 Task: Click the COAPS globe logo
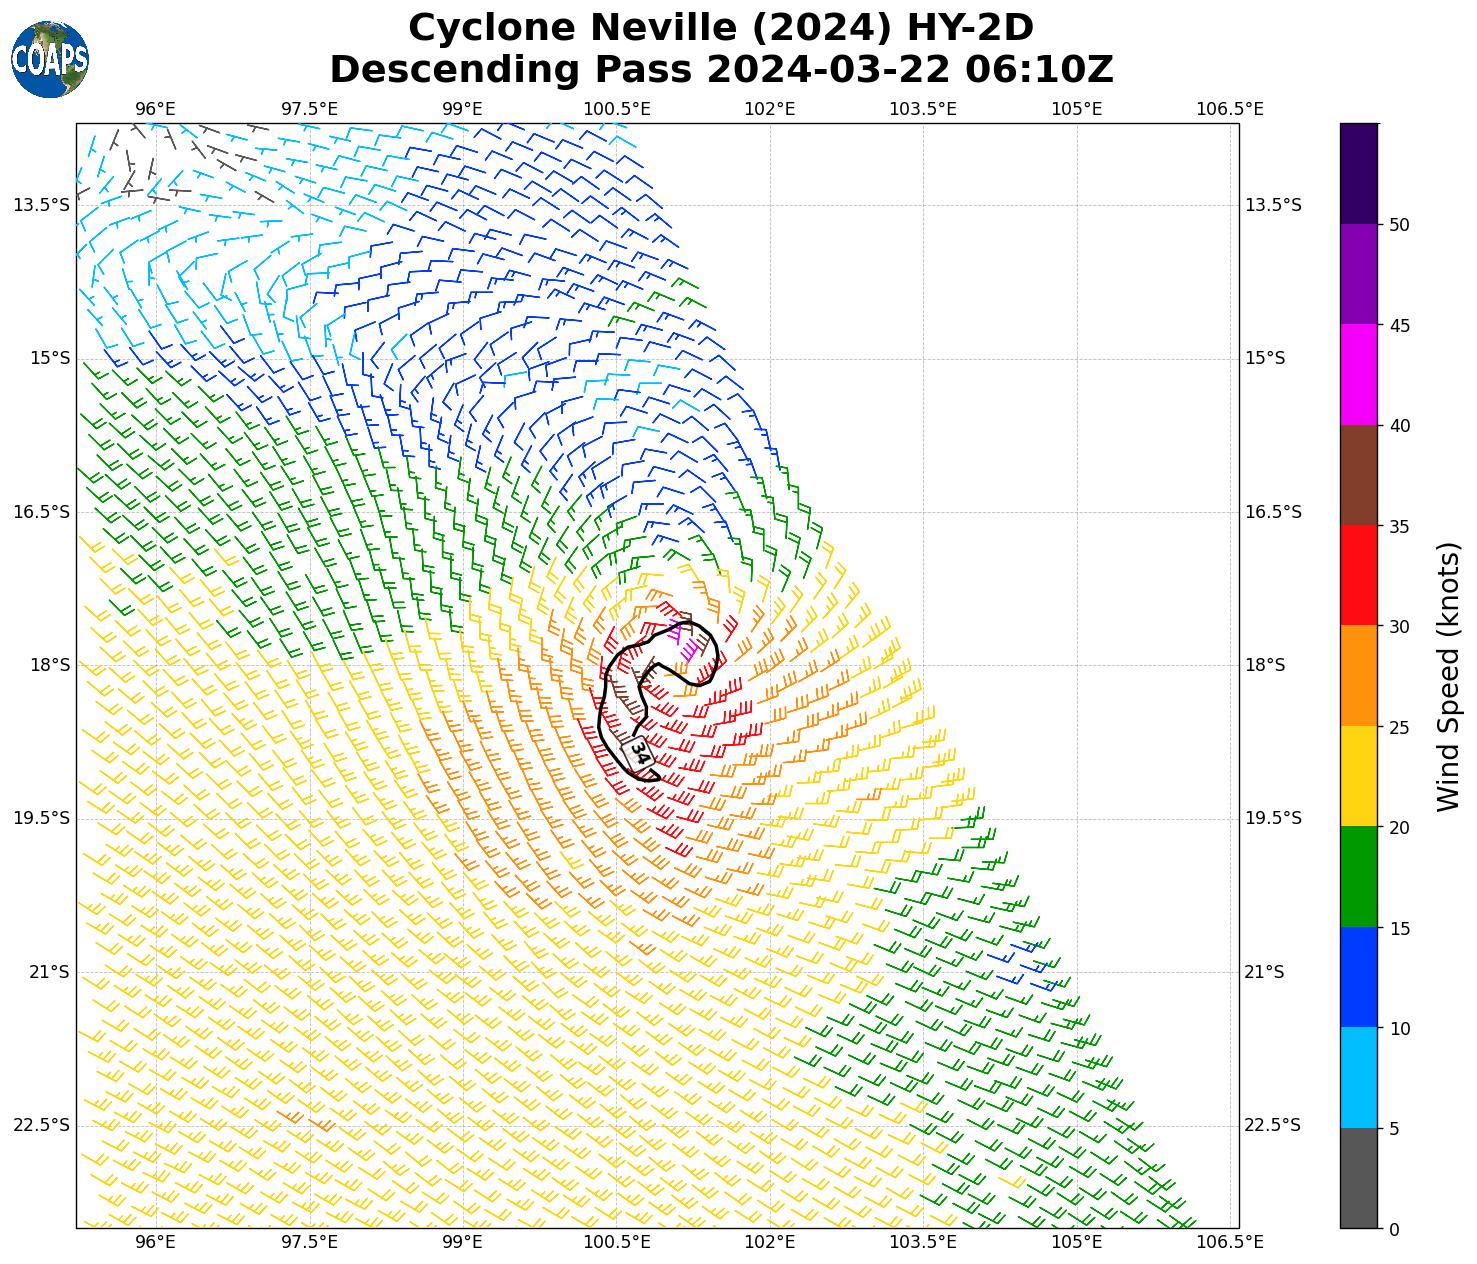point(50,59)
